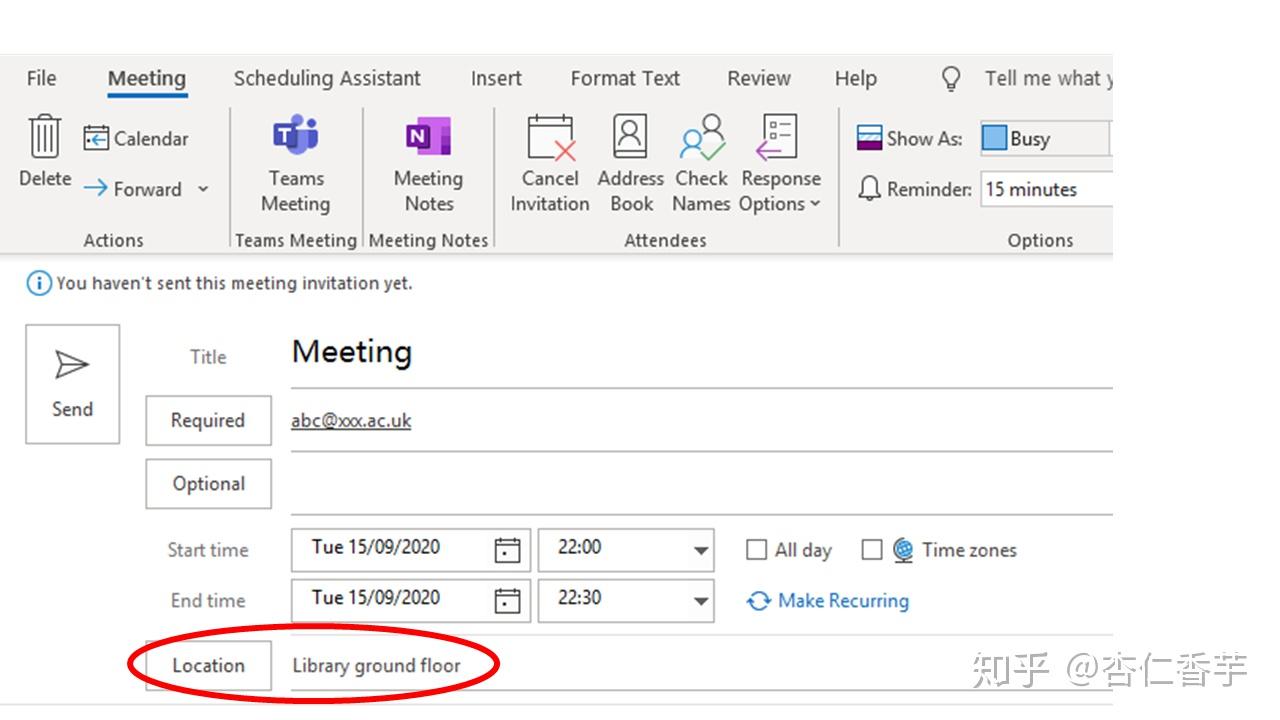The image size is (1280, 720).
Task: Open Reminder 15 minutes dropdown
Action: pyautogui.click(x=1047, y=189)
